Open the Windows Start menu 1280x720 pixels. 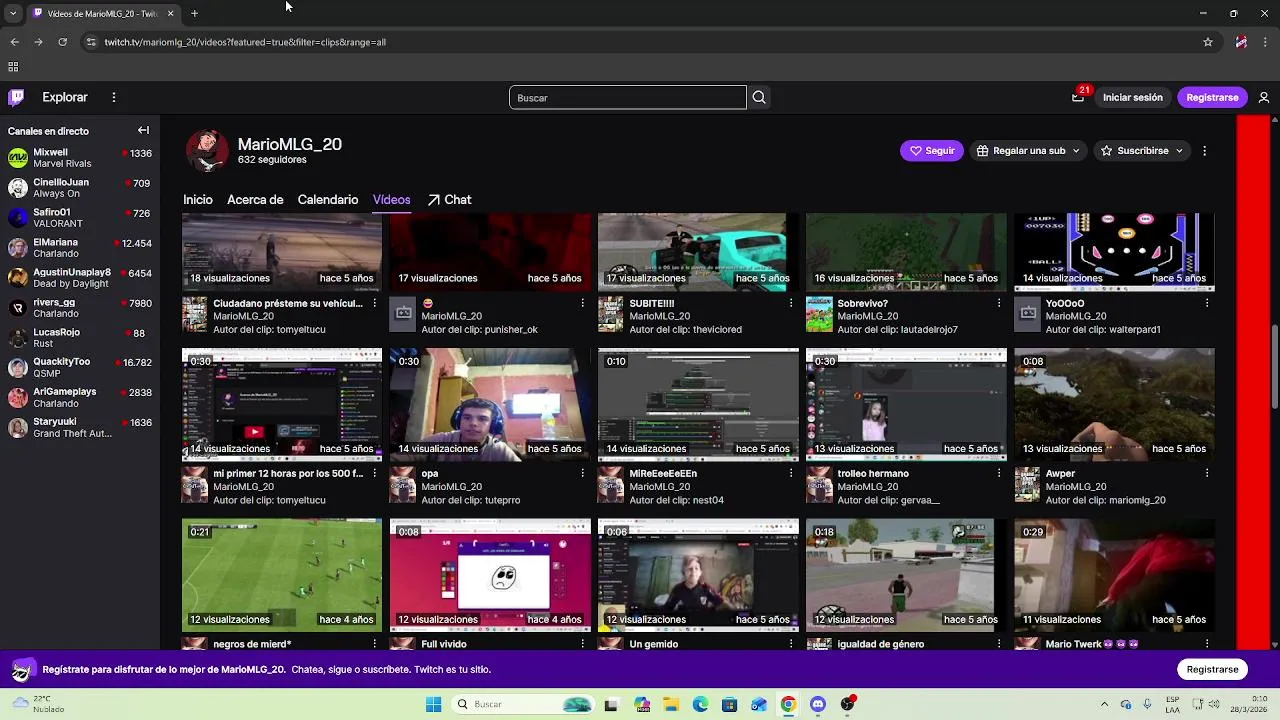tap(433, 704)
